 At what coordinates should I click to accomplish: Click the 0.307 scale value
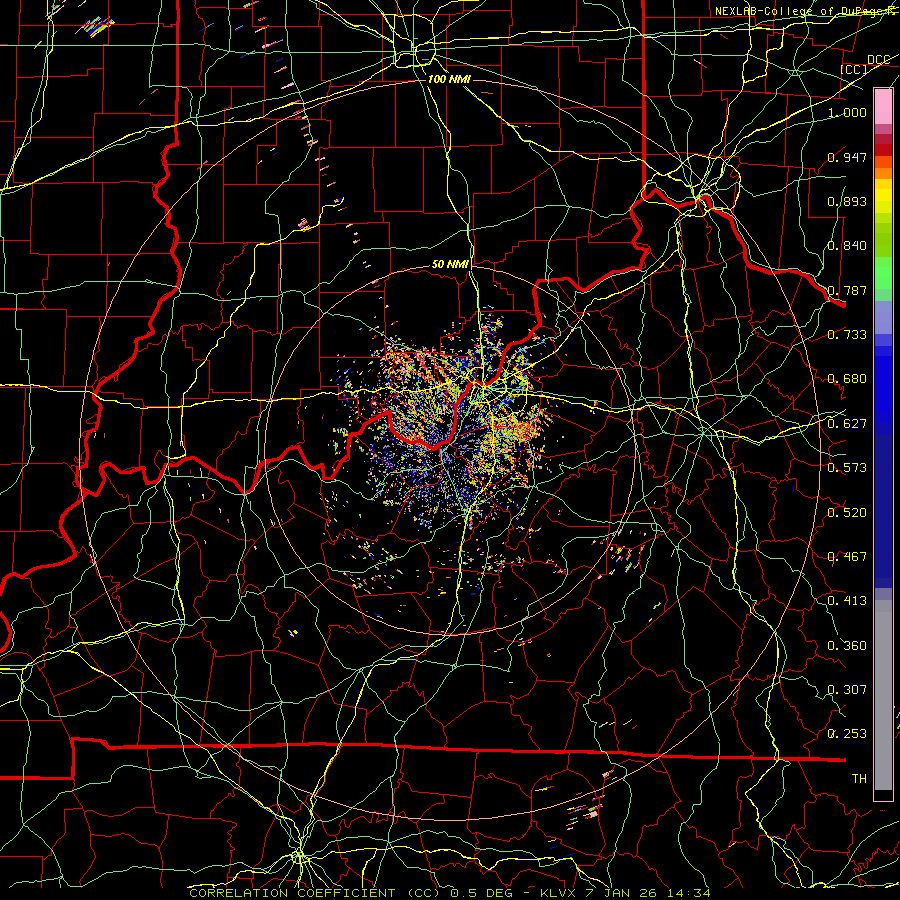tap(847, 690)
